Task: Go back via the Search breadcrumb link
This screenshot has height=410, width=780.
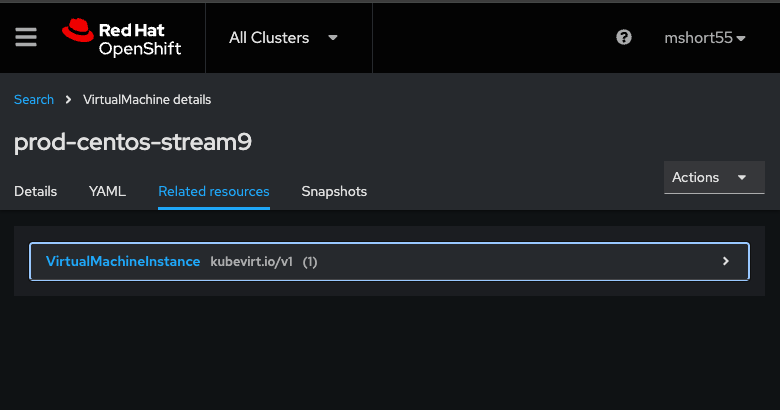Action: [x=34, y=100]
